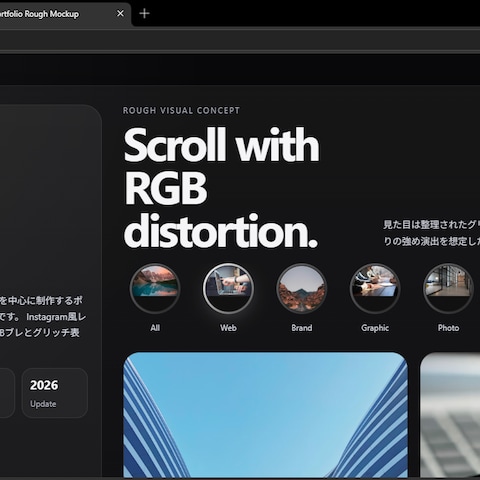Viewport: 480px width, 480px height.
Task: Open the blurred laptop keyboard card
Action: 450,415
